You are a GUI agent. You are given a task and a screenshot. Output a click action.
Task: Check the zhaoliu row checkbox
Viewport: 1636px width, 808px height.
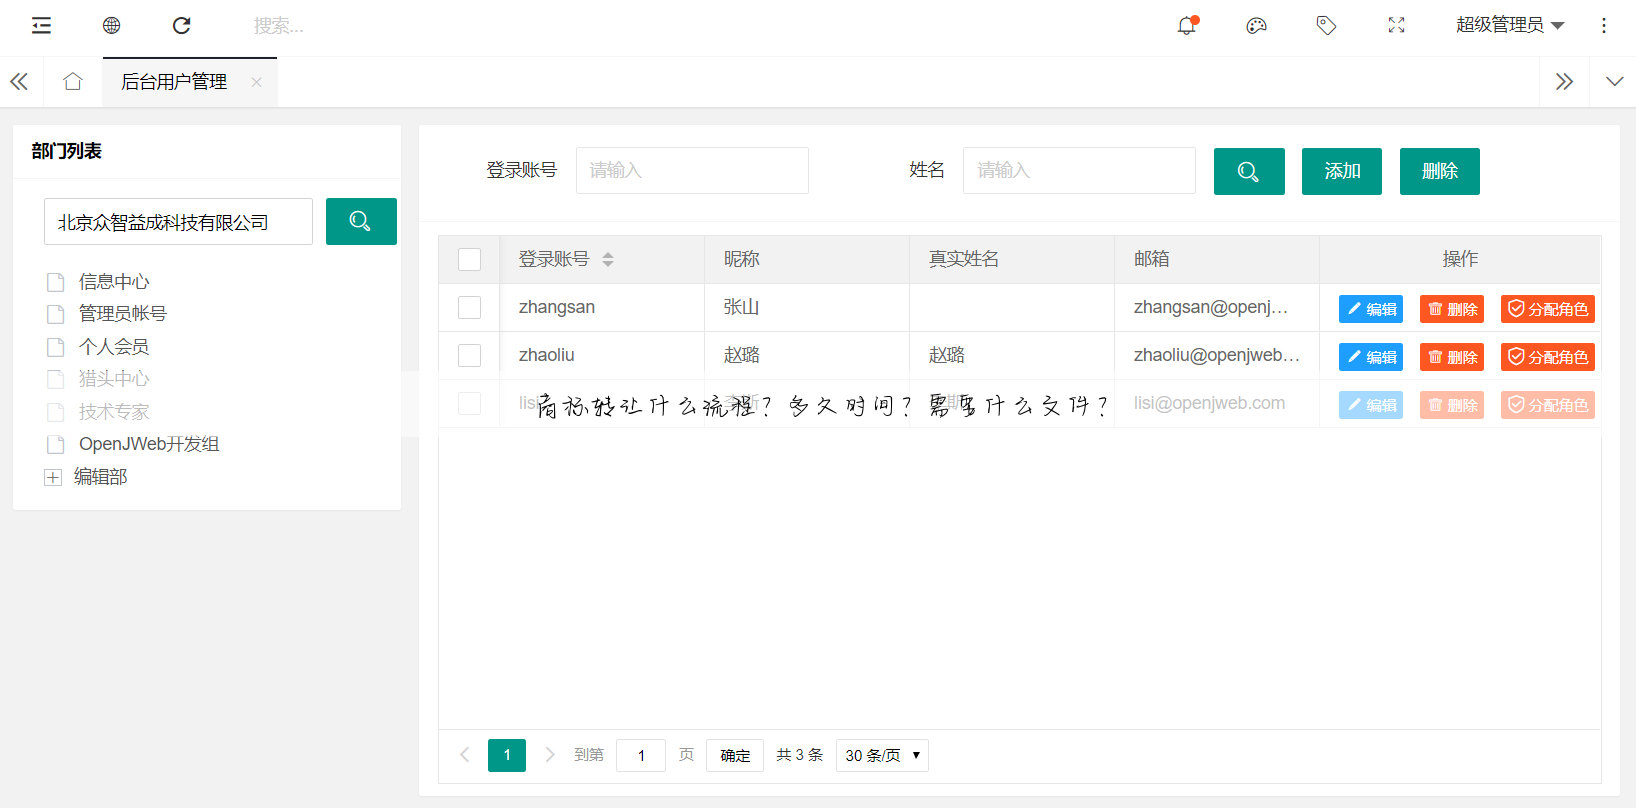tap(469, 355)
